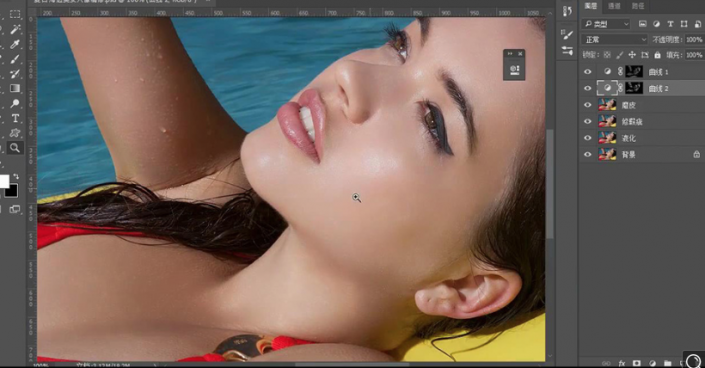The width and height of the screenshot is (705, 368).
Task: Select the foreground white color swatch
Action: click(x=4, y=181)
